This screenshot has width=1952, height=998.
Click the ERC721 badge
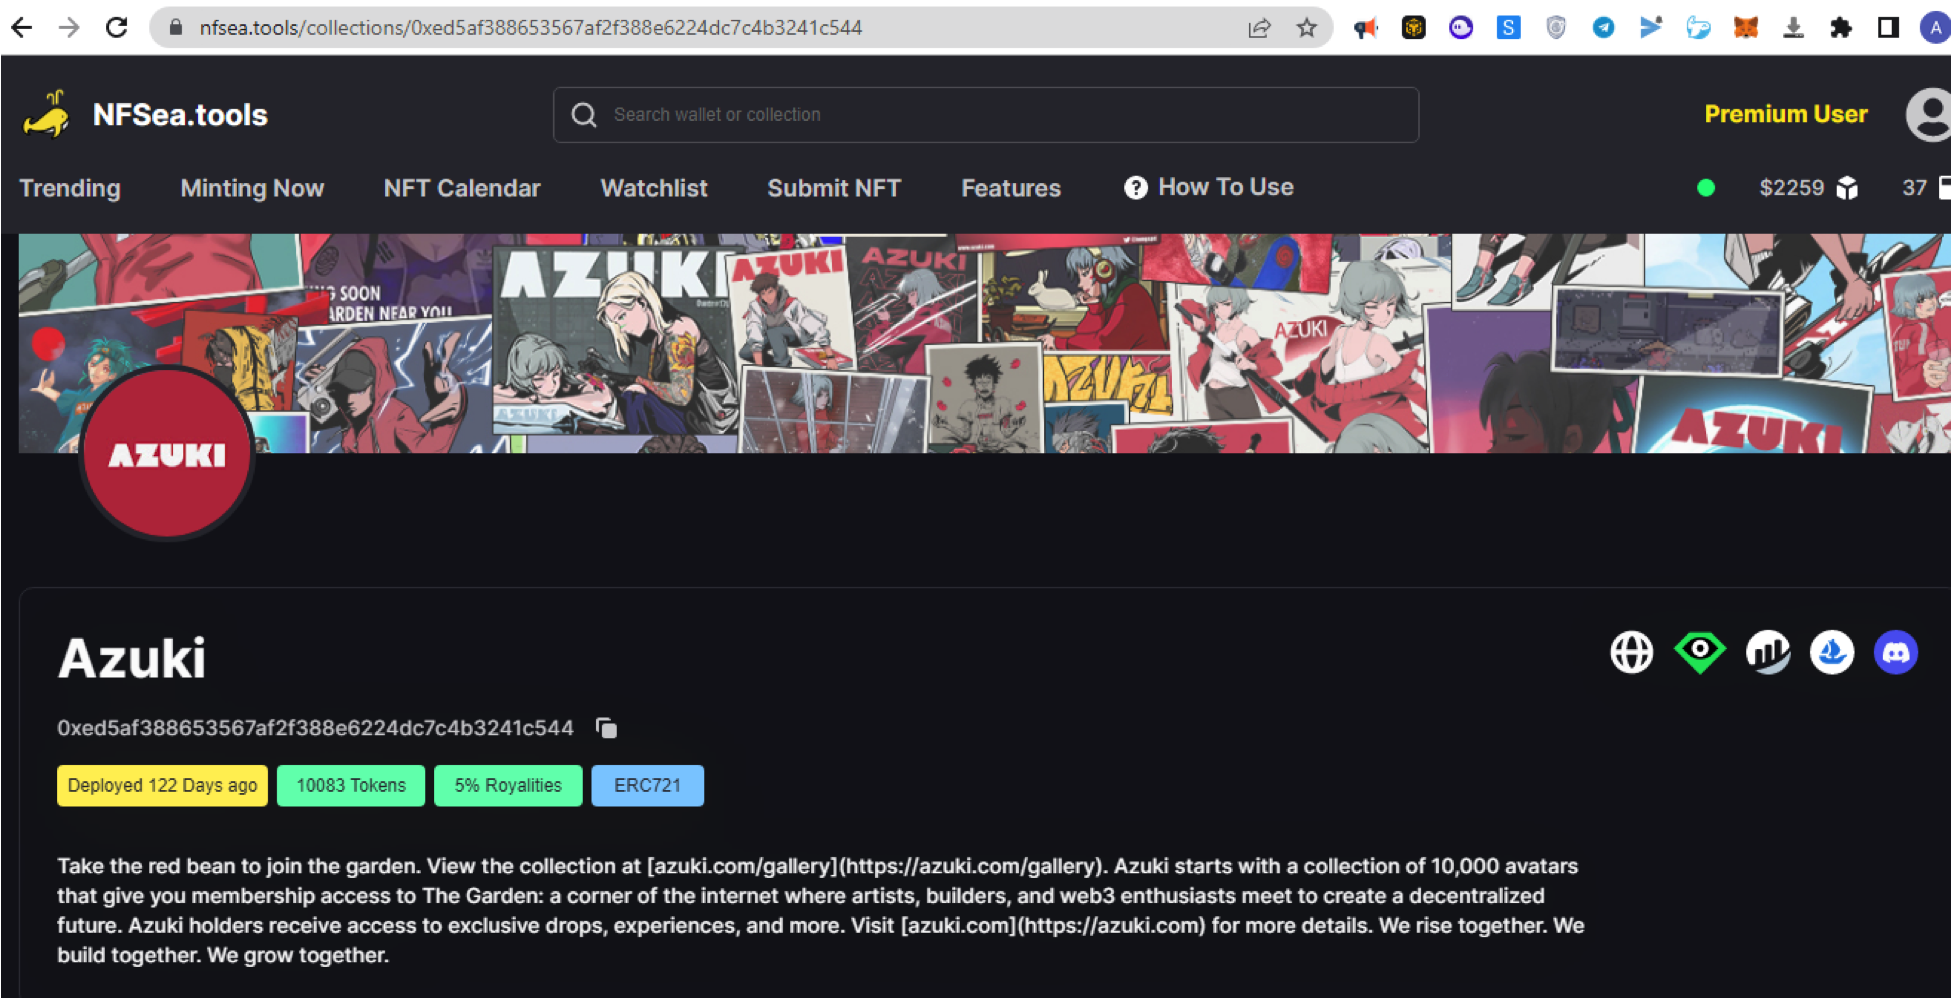647,786
